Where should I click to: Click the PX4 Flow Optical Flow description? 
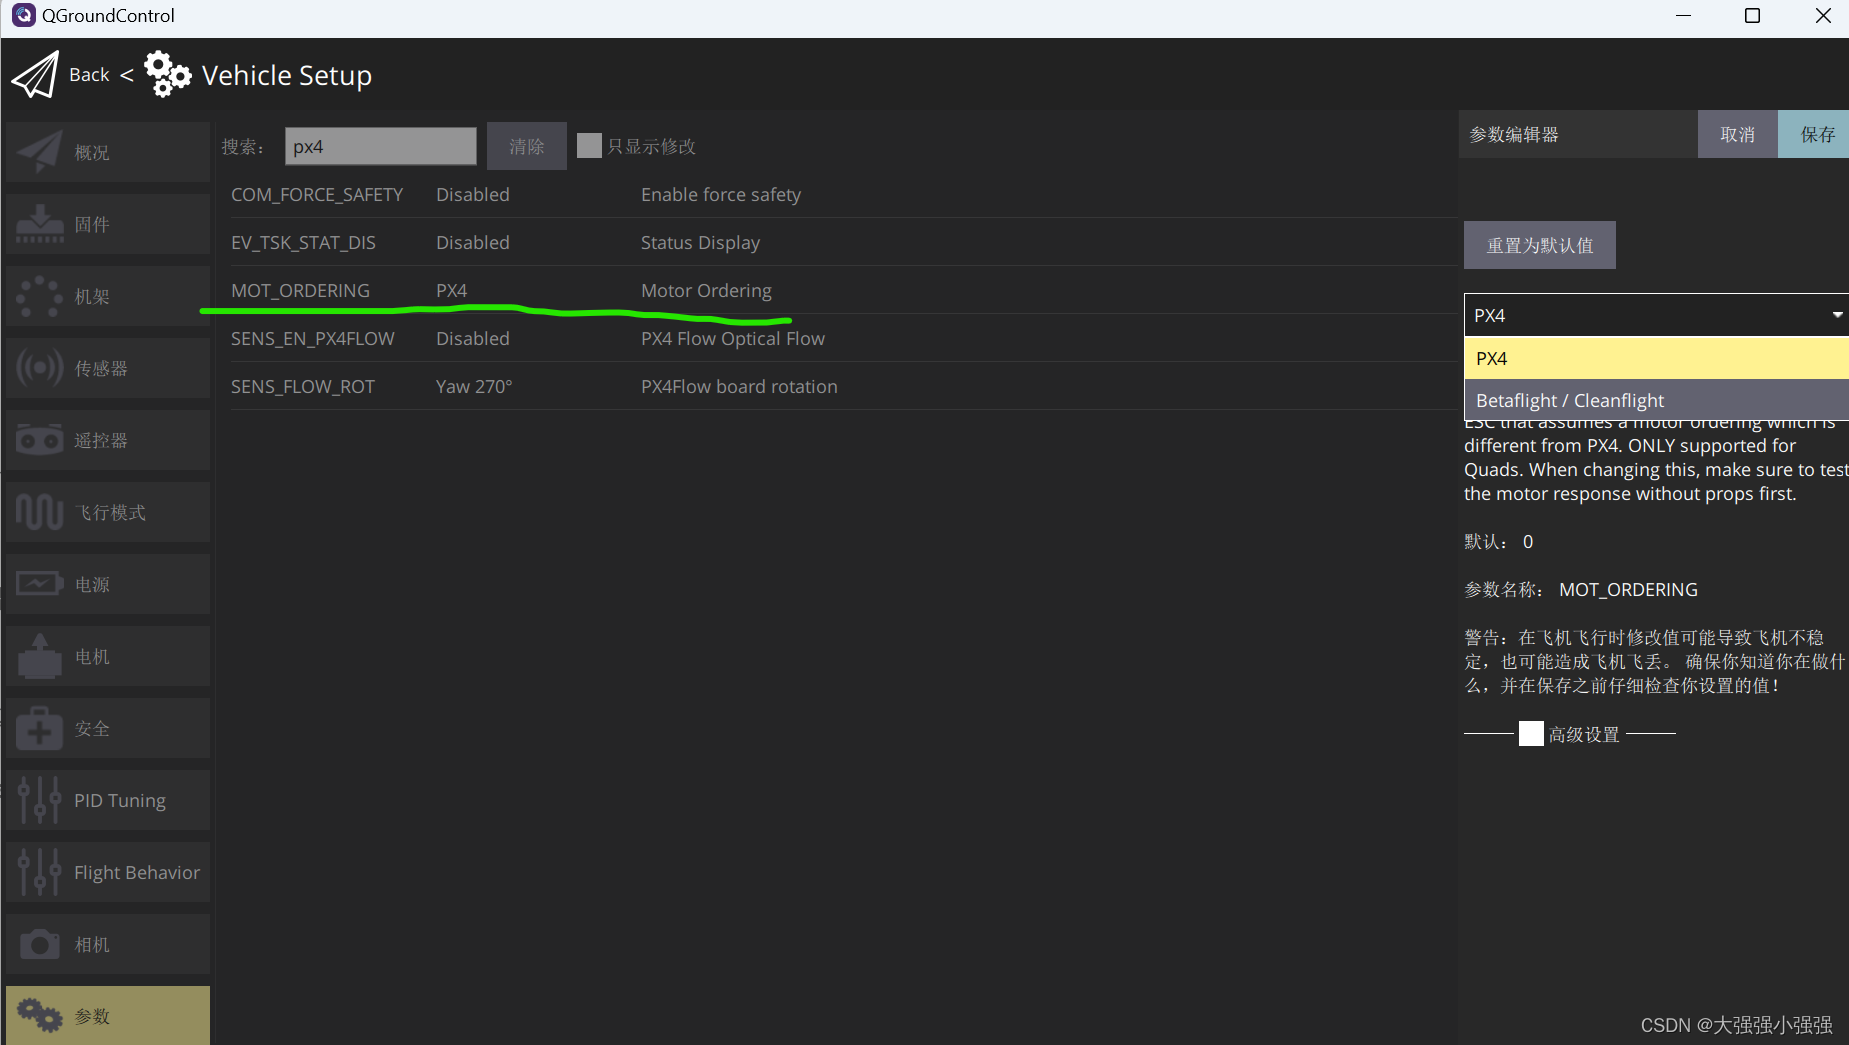pyautogui.click(x=733, y=338)
